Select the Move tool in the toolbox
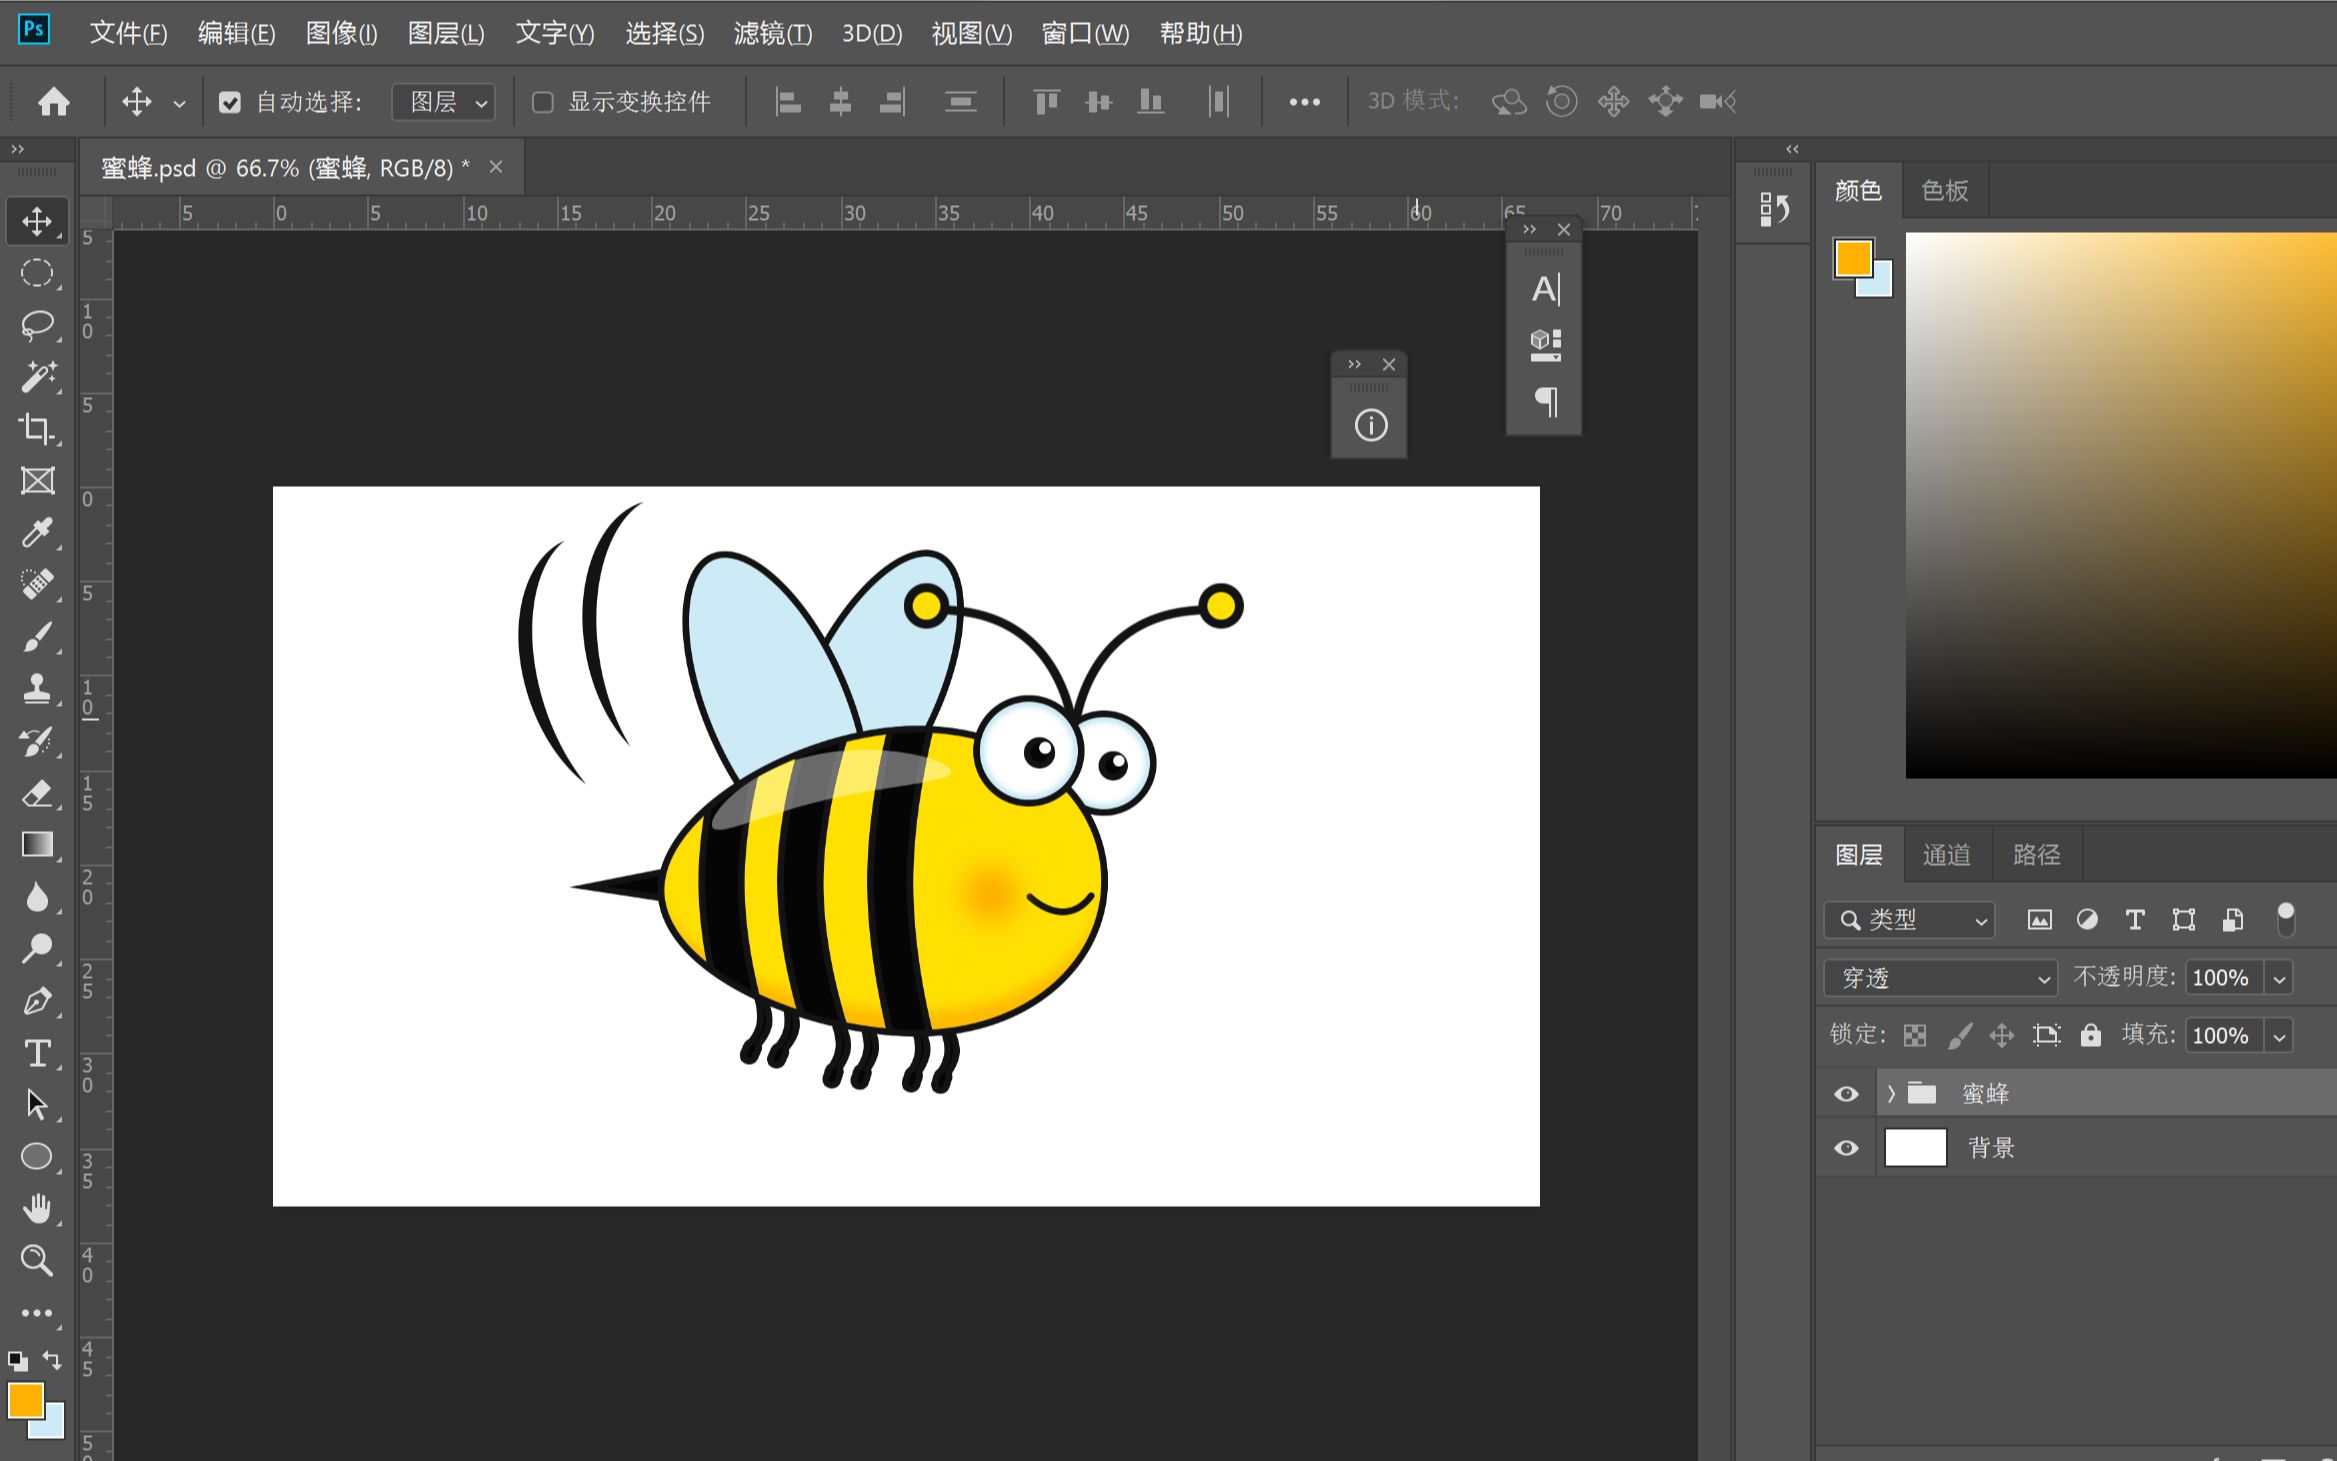This screenshot has width=2337, height=1461. tap(37, 221)
